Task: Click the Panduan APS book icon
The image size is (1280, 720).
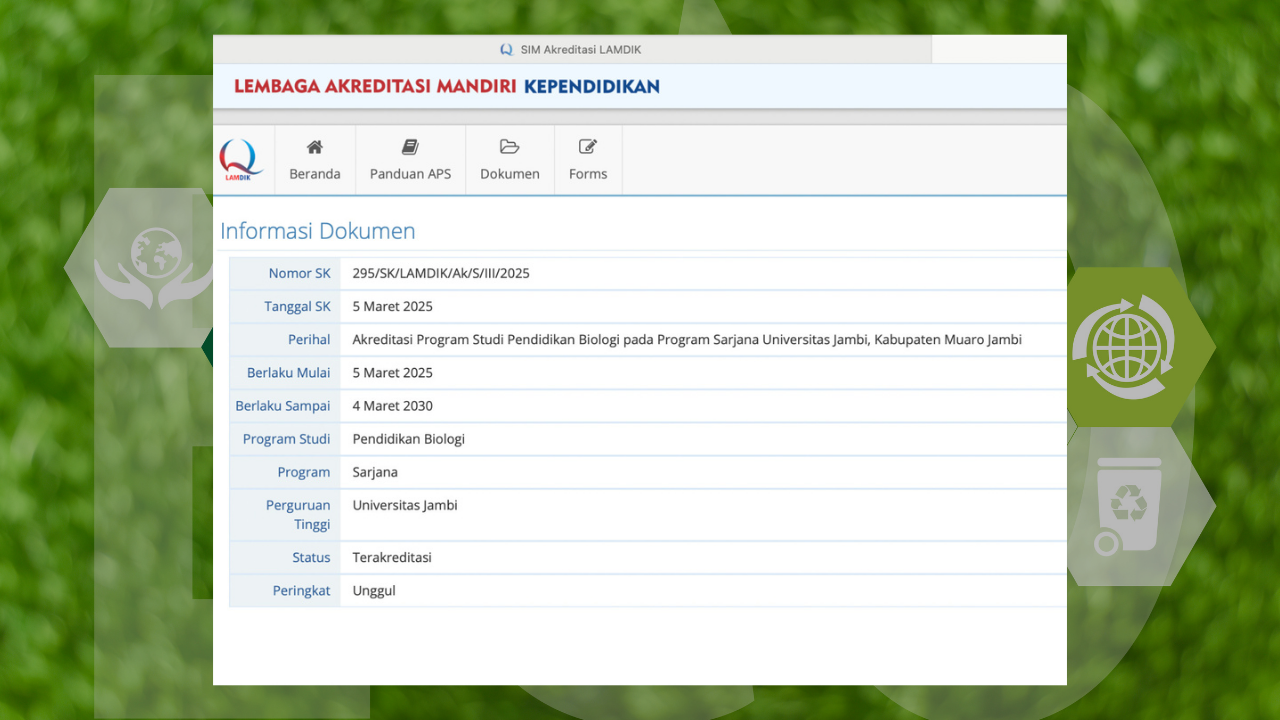Action: 410,148
